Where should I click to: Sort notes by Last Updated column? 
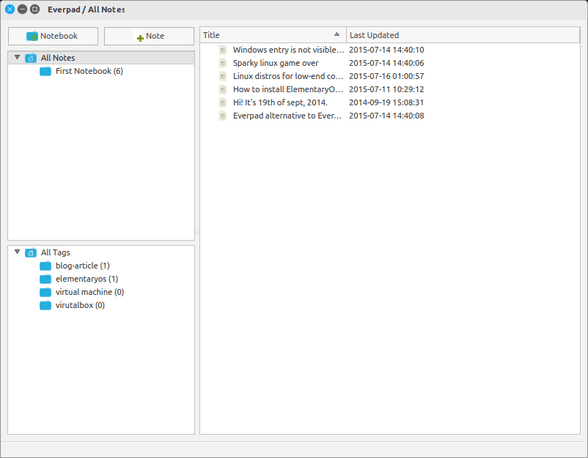click(x=463, y=35)
